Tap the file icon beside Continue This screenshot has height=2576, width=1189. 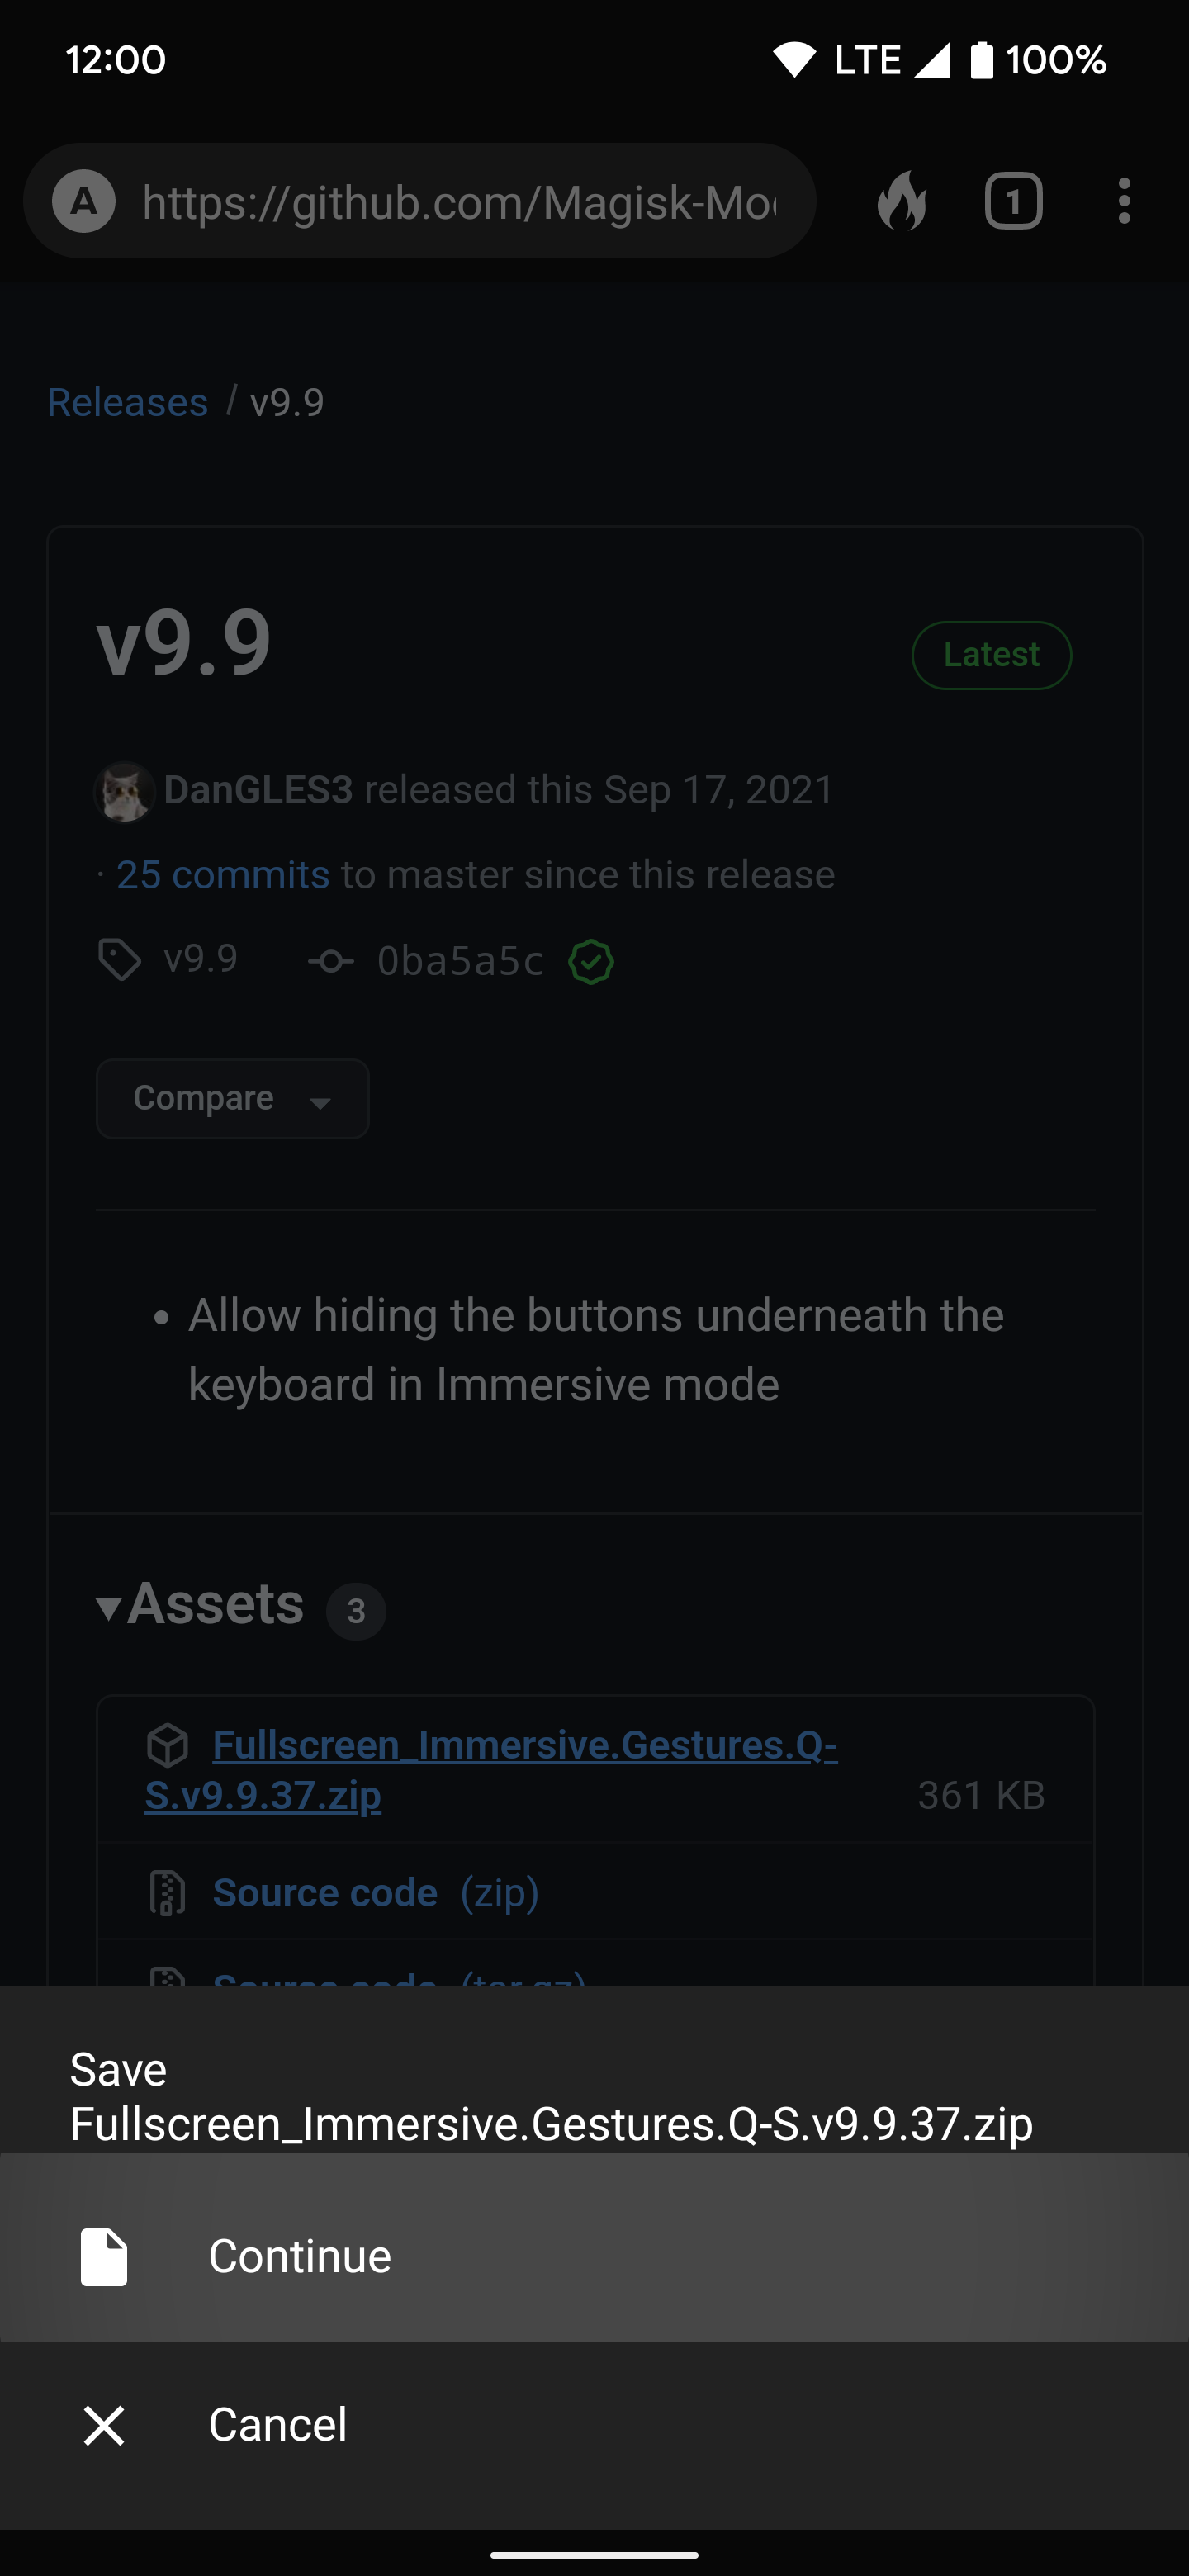click(x=104, y=2257)
